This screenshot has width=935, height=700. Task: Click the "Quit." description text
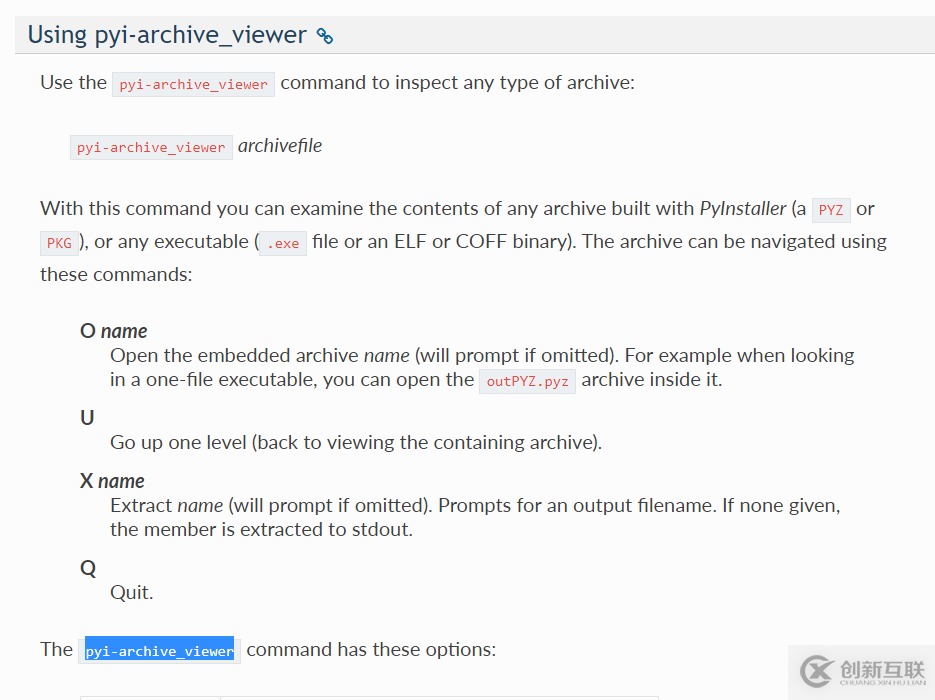coord(131,592)
